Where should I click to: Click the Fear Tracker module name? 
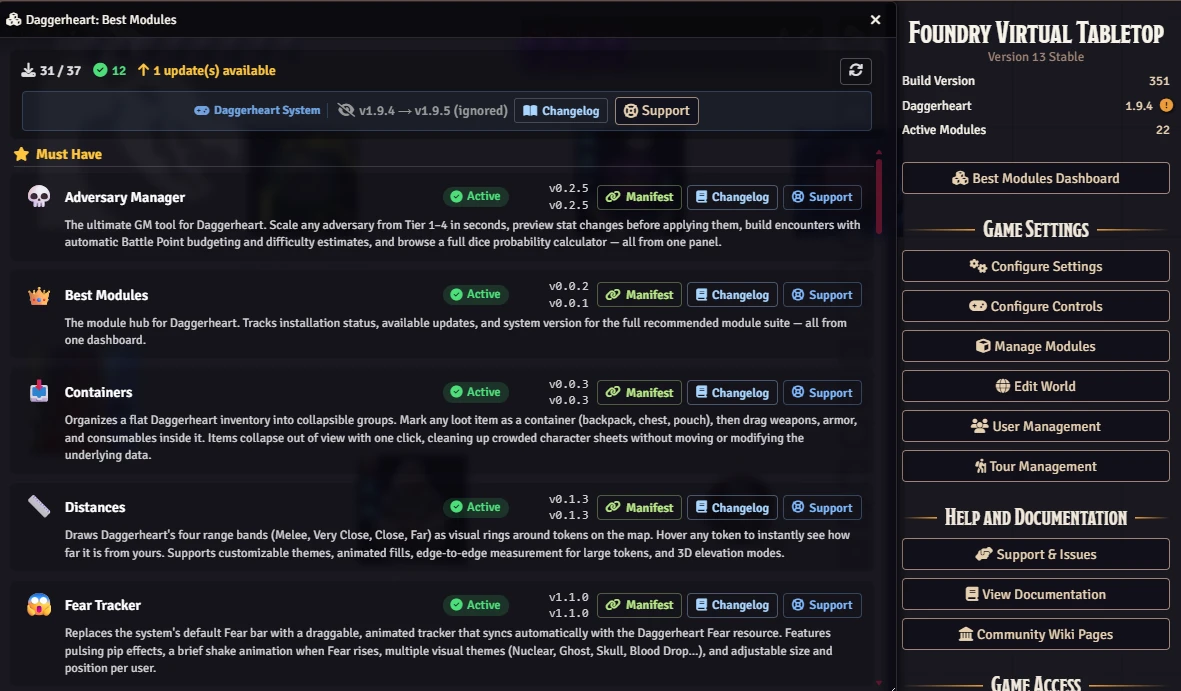pyautogui.click(x=102, y=605)
